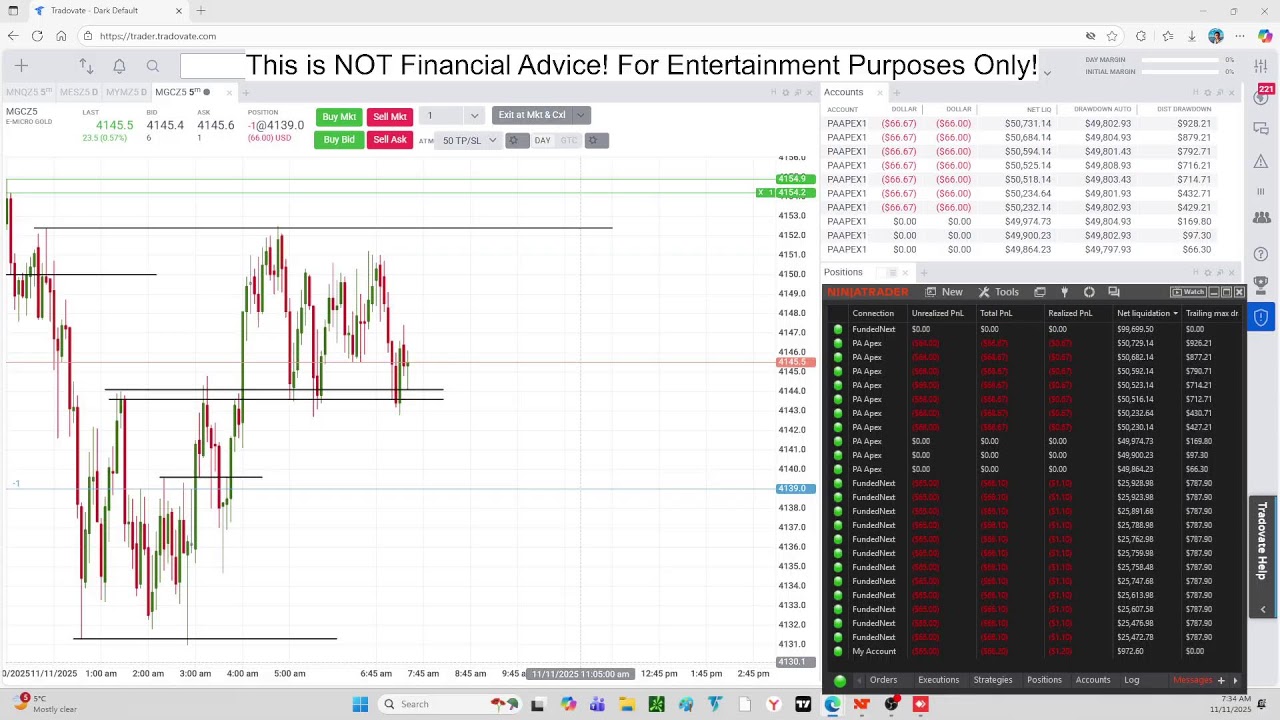Switch to the MYMZ5 D chart tab
This screenshot has width=1280, height=720.
pyautogui.click(x=126, y=92)
